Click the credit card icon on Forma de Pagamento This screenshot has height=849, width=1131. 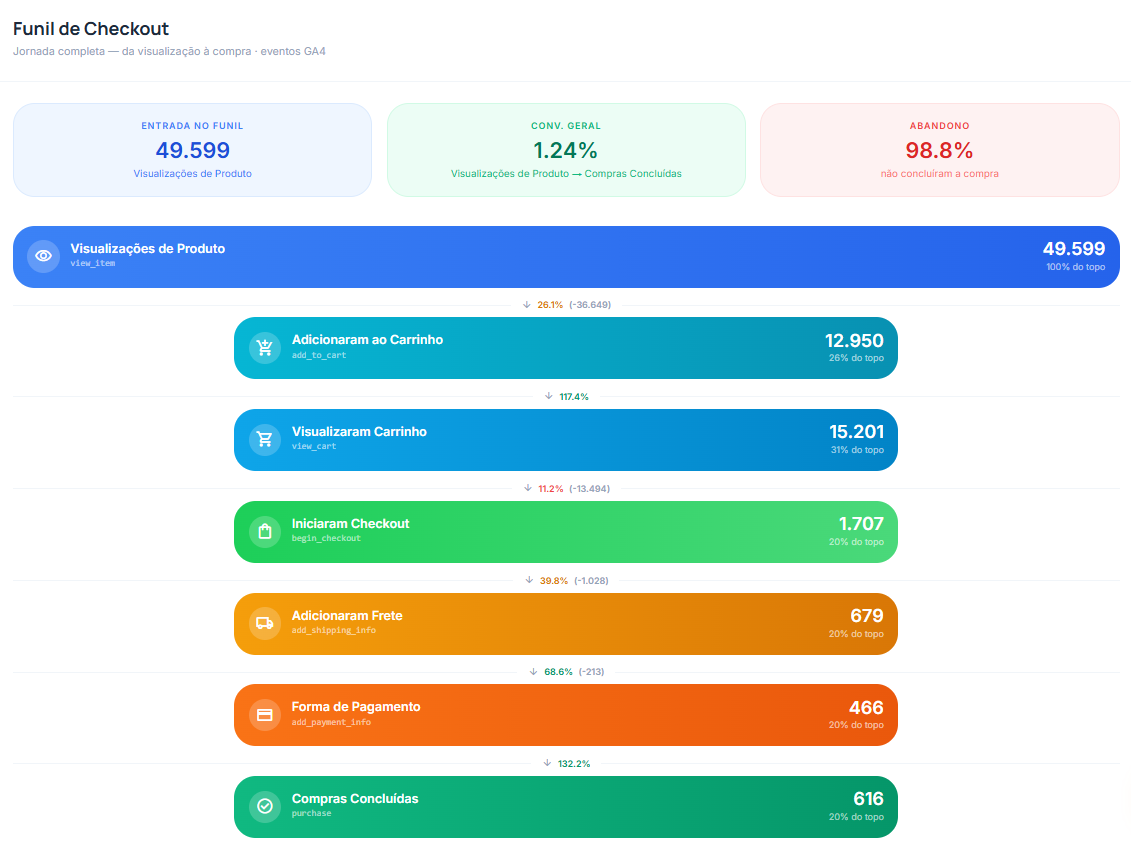click(x=265, y=715)
